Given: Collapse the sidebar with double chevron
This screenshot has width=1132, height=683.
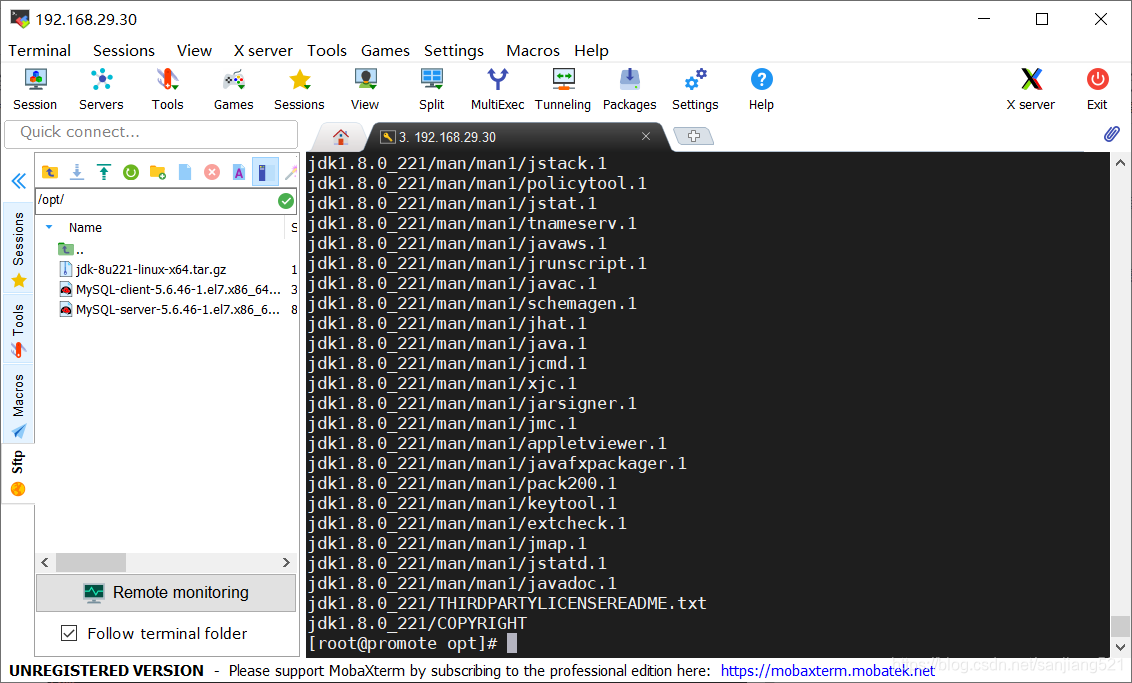Looking at the screenshot, I should (19, 180).
